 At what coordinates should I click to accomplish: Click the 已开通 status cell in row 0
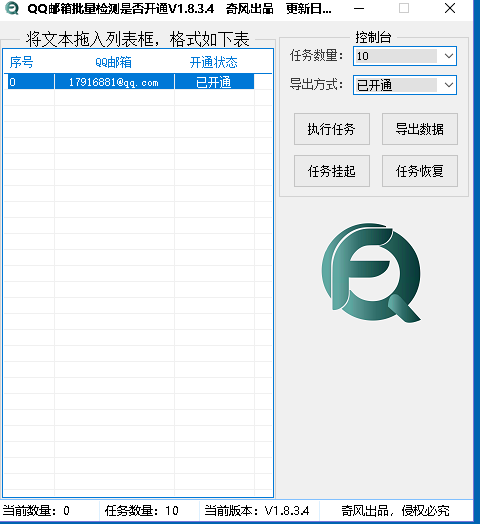pyautogui.click(x=214, y=82)
